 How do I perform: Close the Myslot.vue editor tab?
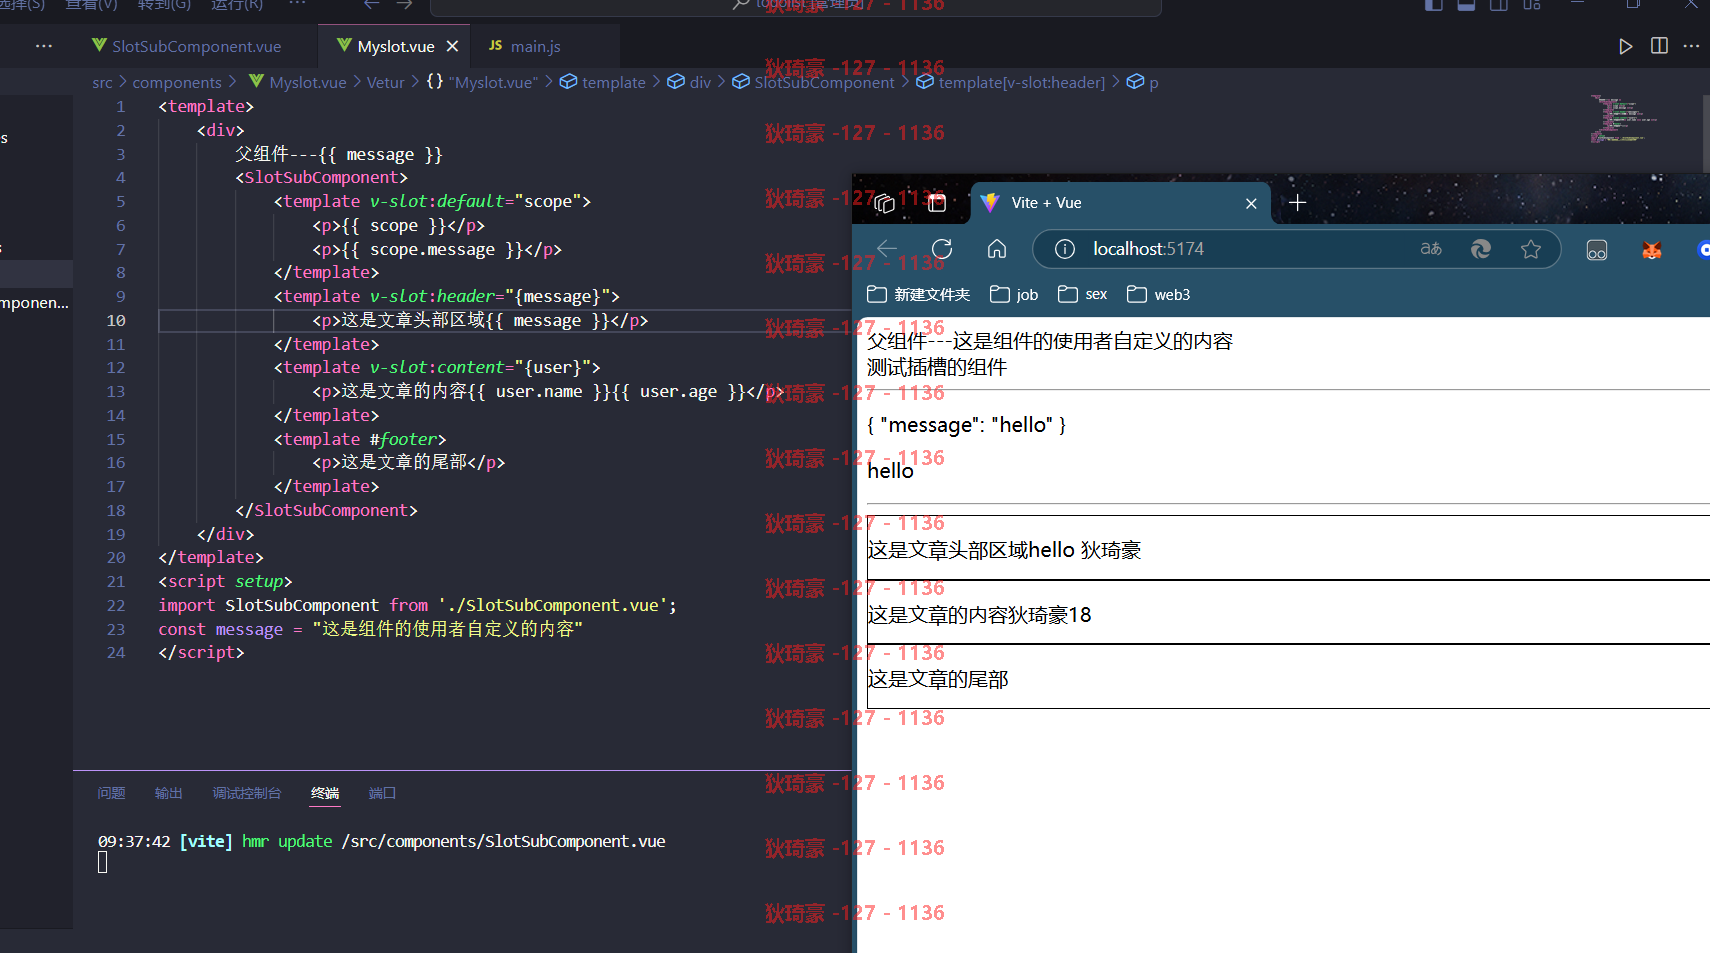click(x=452, y=46)
